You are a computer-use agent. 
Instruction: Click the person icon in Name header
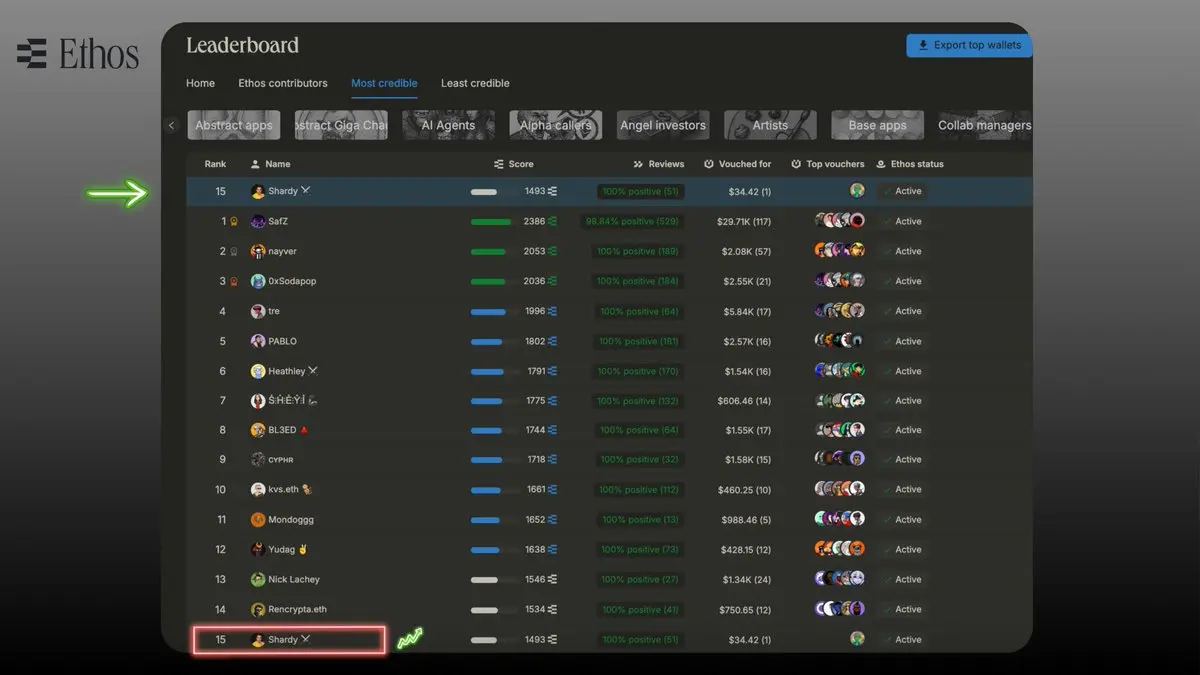(x=255, y=164)
